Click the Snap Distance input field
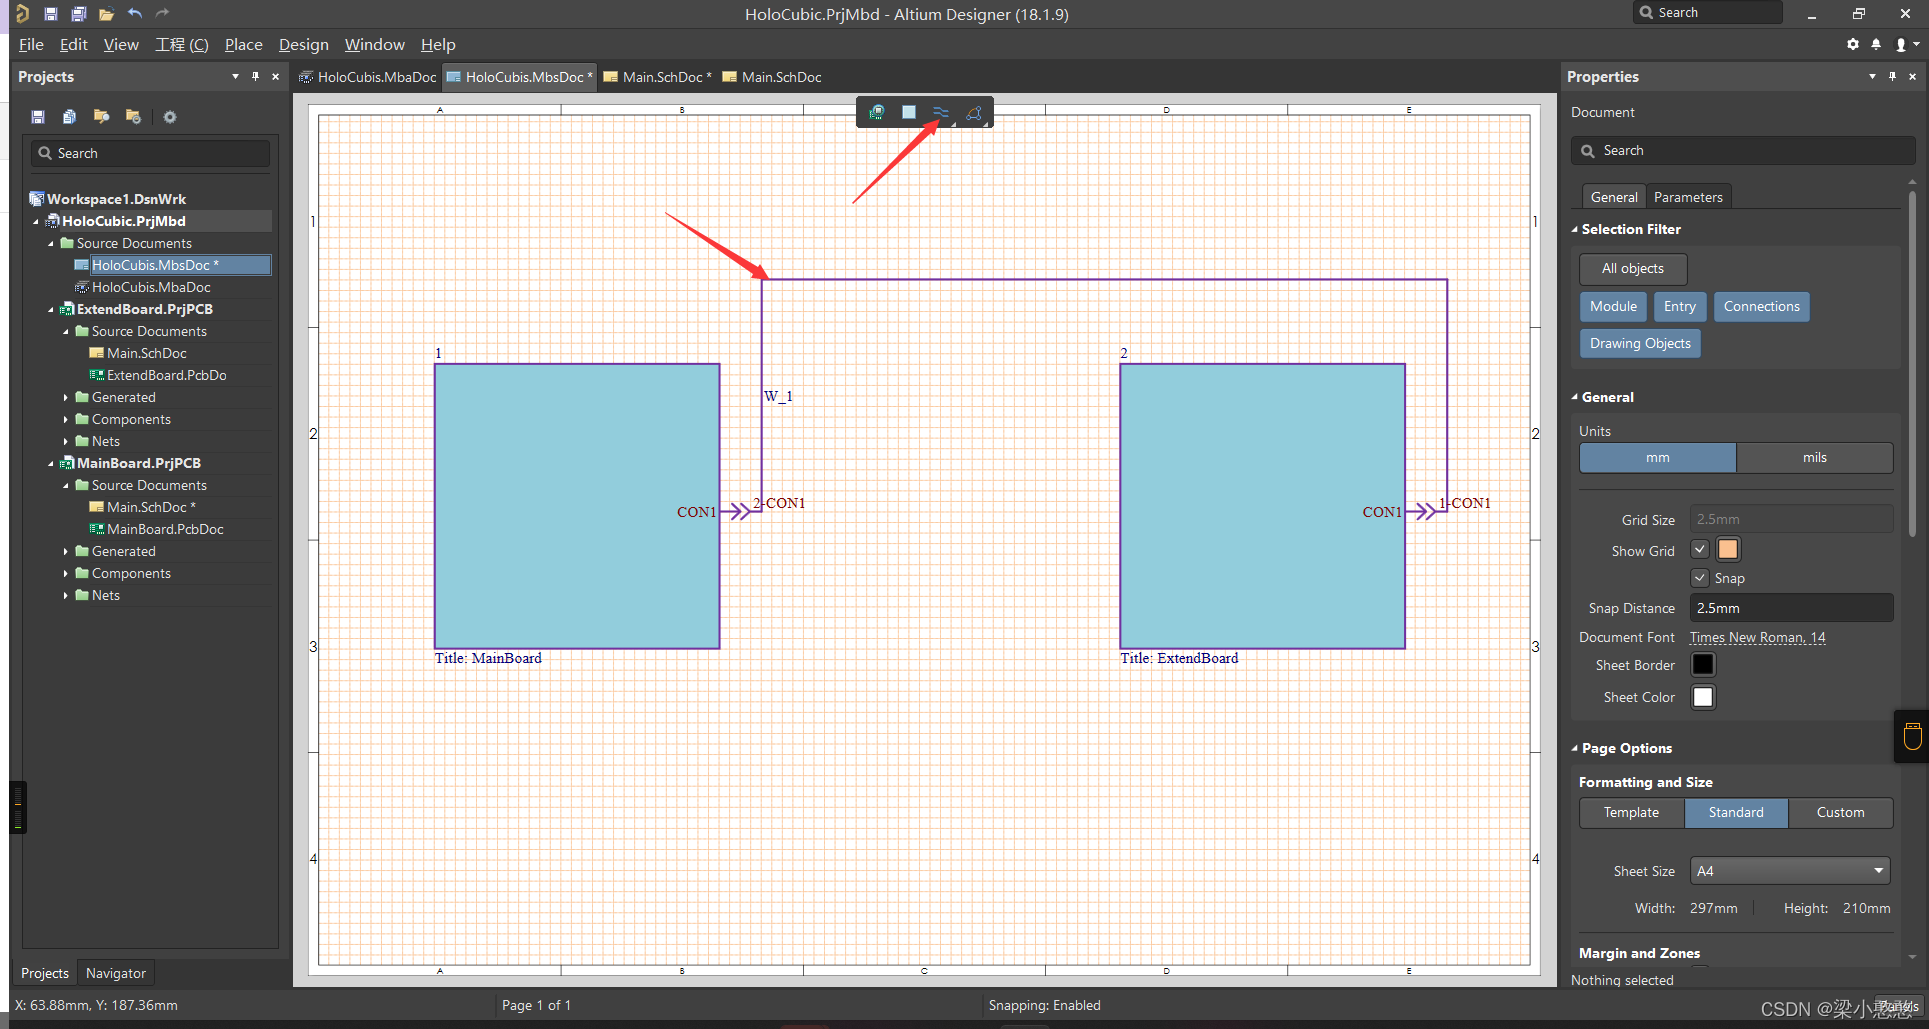 [x=1790, y=608]
